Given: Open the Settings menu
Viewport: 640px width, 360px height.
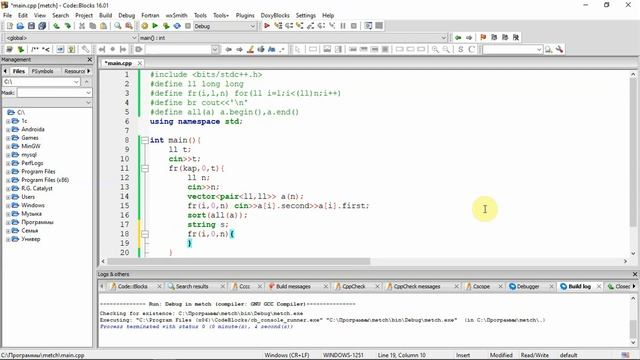Looking at the screenshot, I should 306,15.
